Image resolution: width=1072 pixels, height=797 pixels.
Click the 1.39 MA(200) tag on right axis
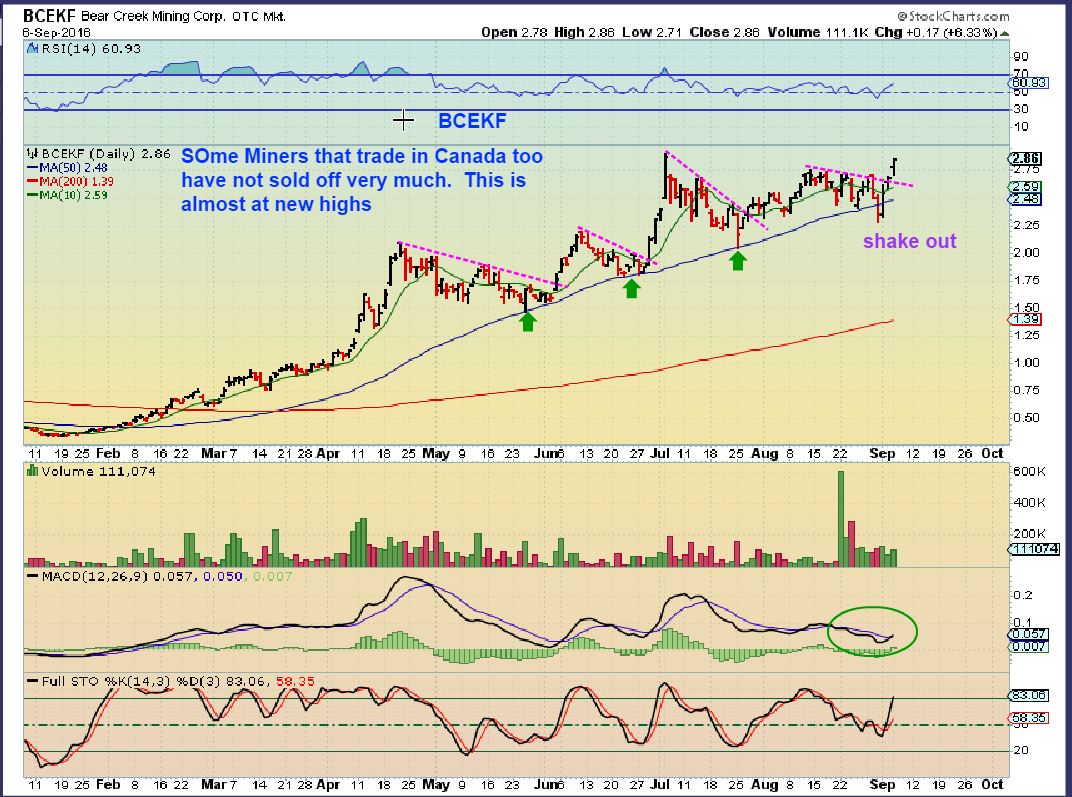click(1024, 319)
